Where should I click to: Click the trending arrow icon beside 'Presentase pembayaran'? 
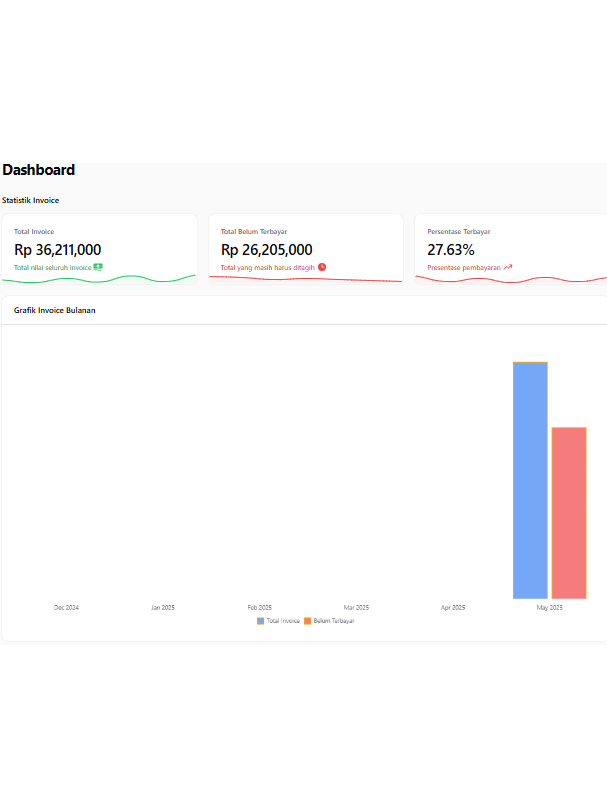[x=508, y=267]
